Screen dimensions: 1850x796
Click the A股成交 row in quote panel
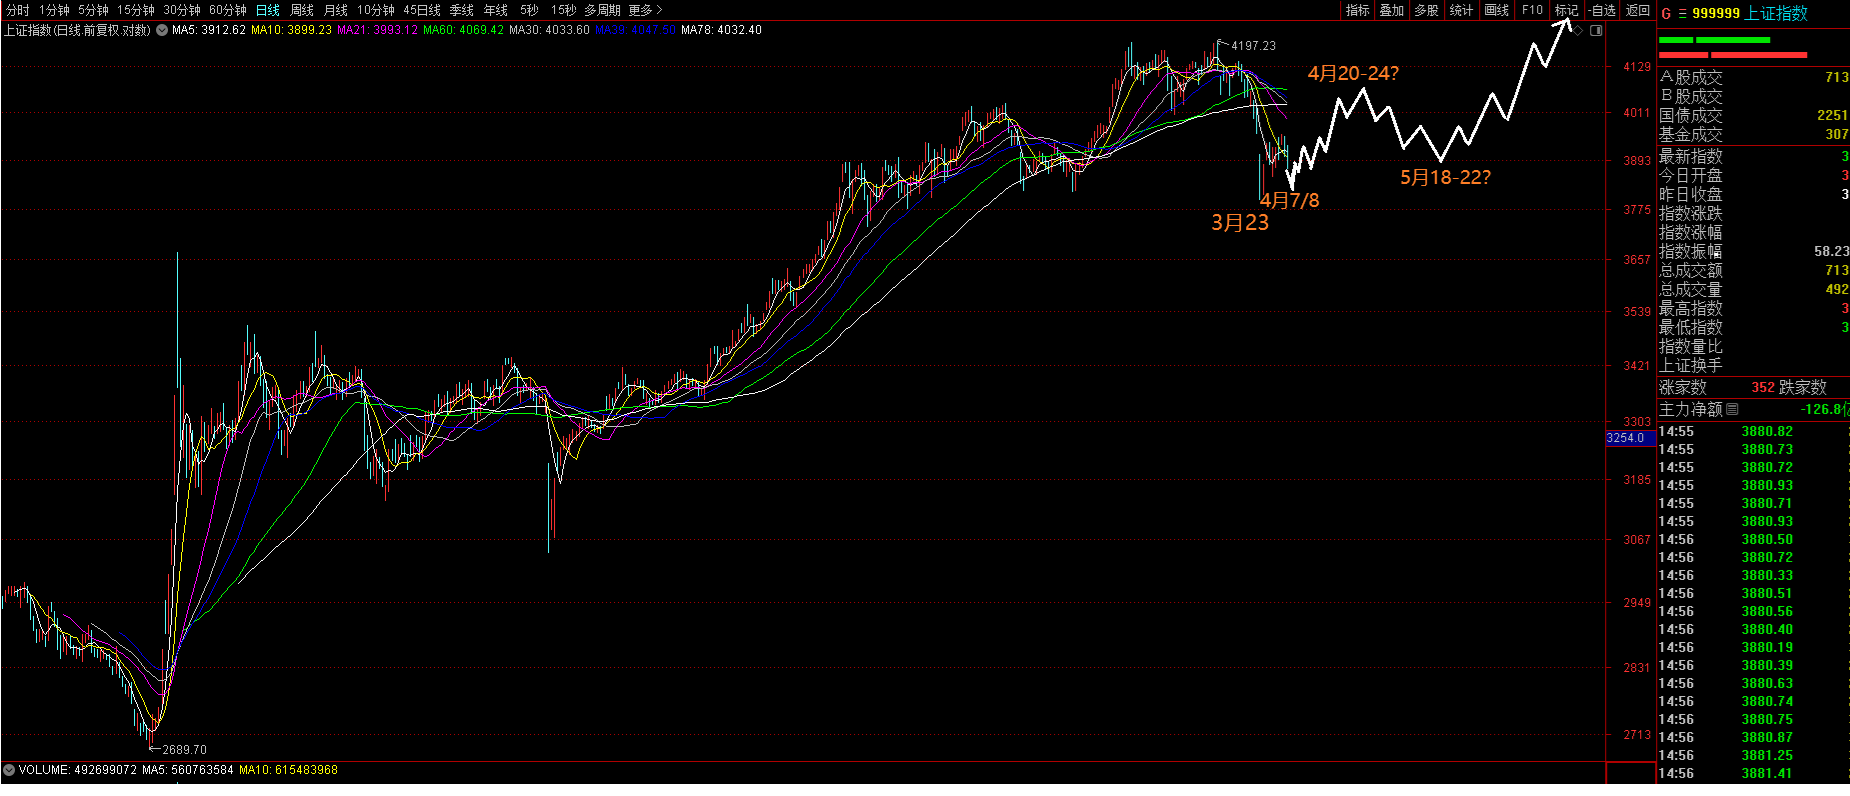(x=1754, y=77)
